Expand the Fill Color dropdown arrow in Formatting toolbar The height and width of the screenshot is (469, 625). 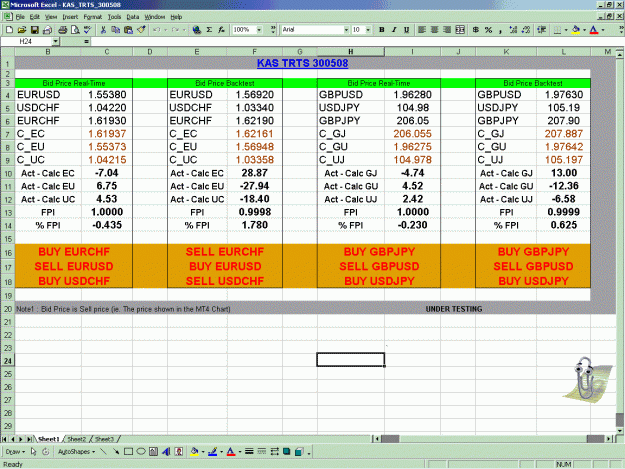[584, 30]
